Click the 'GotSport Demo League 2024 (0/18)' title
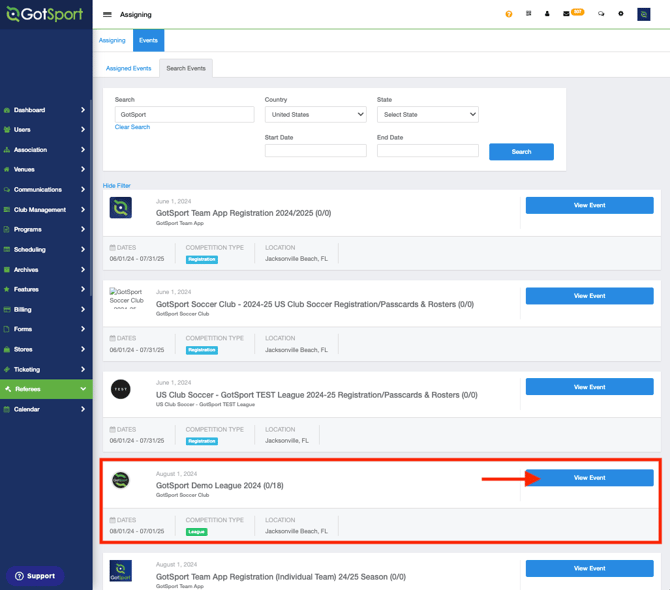The width and height of the screenshot is (670, 590). 220,485
